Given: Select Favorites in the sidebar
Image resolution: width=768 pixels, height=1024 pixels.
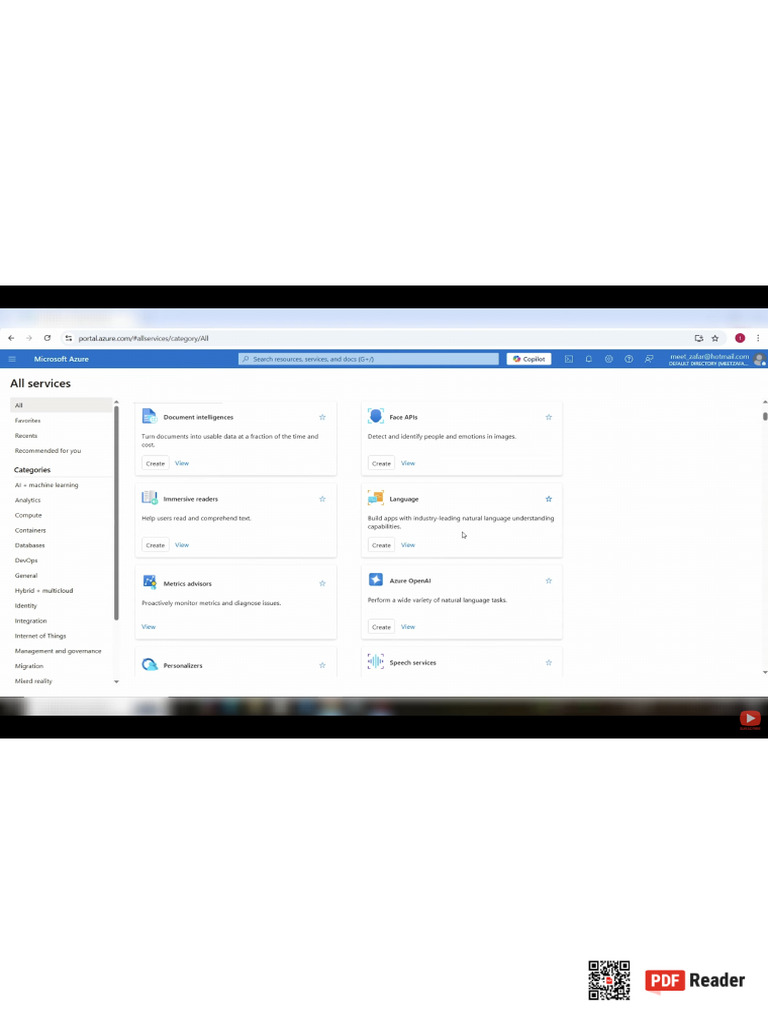Looking at the screenshot, I should (x=27, y=421).
